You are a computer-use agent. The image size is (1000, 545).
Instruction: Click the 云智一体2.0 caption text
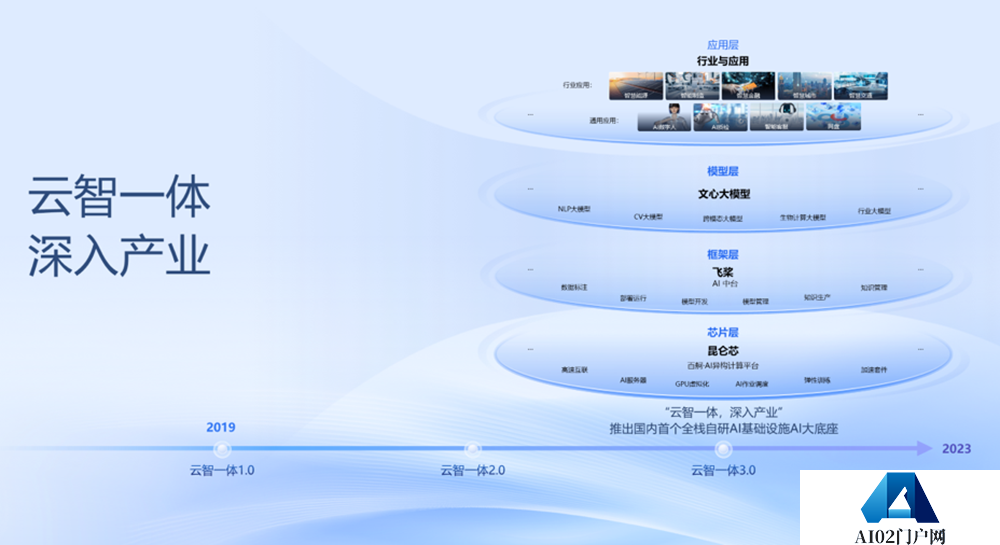tap(473, 470)
